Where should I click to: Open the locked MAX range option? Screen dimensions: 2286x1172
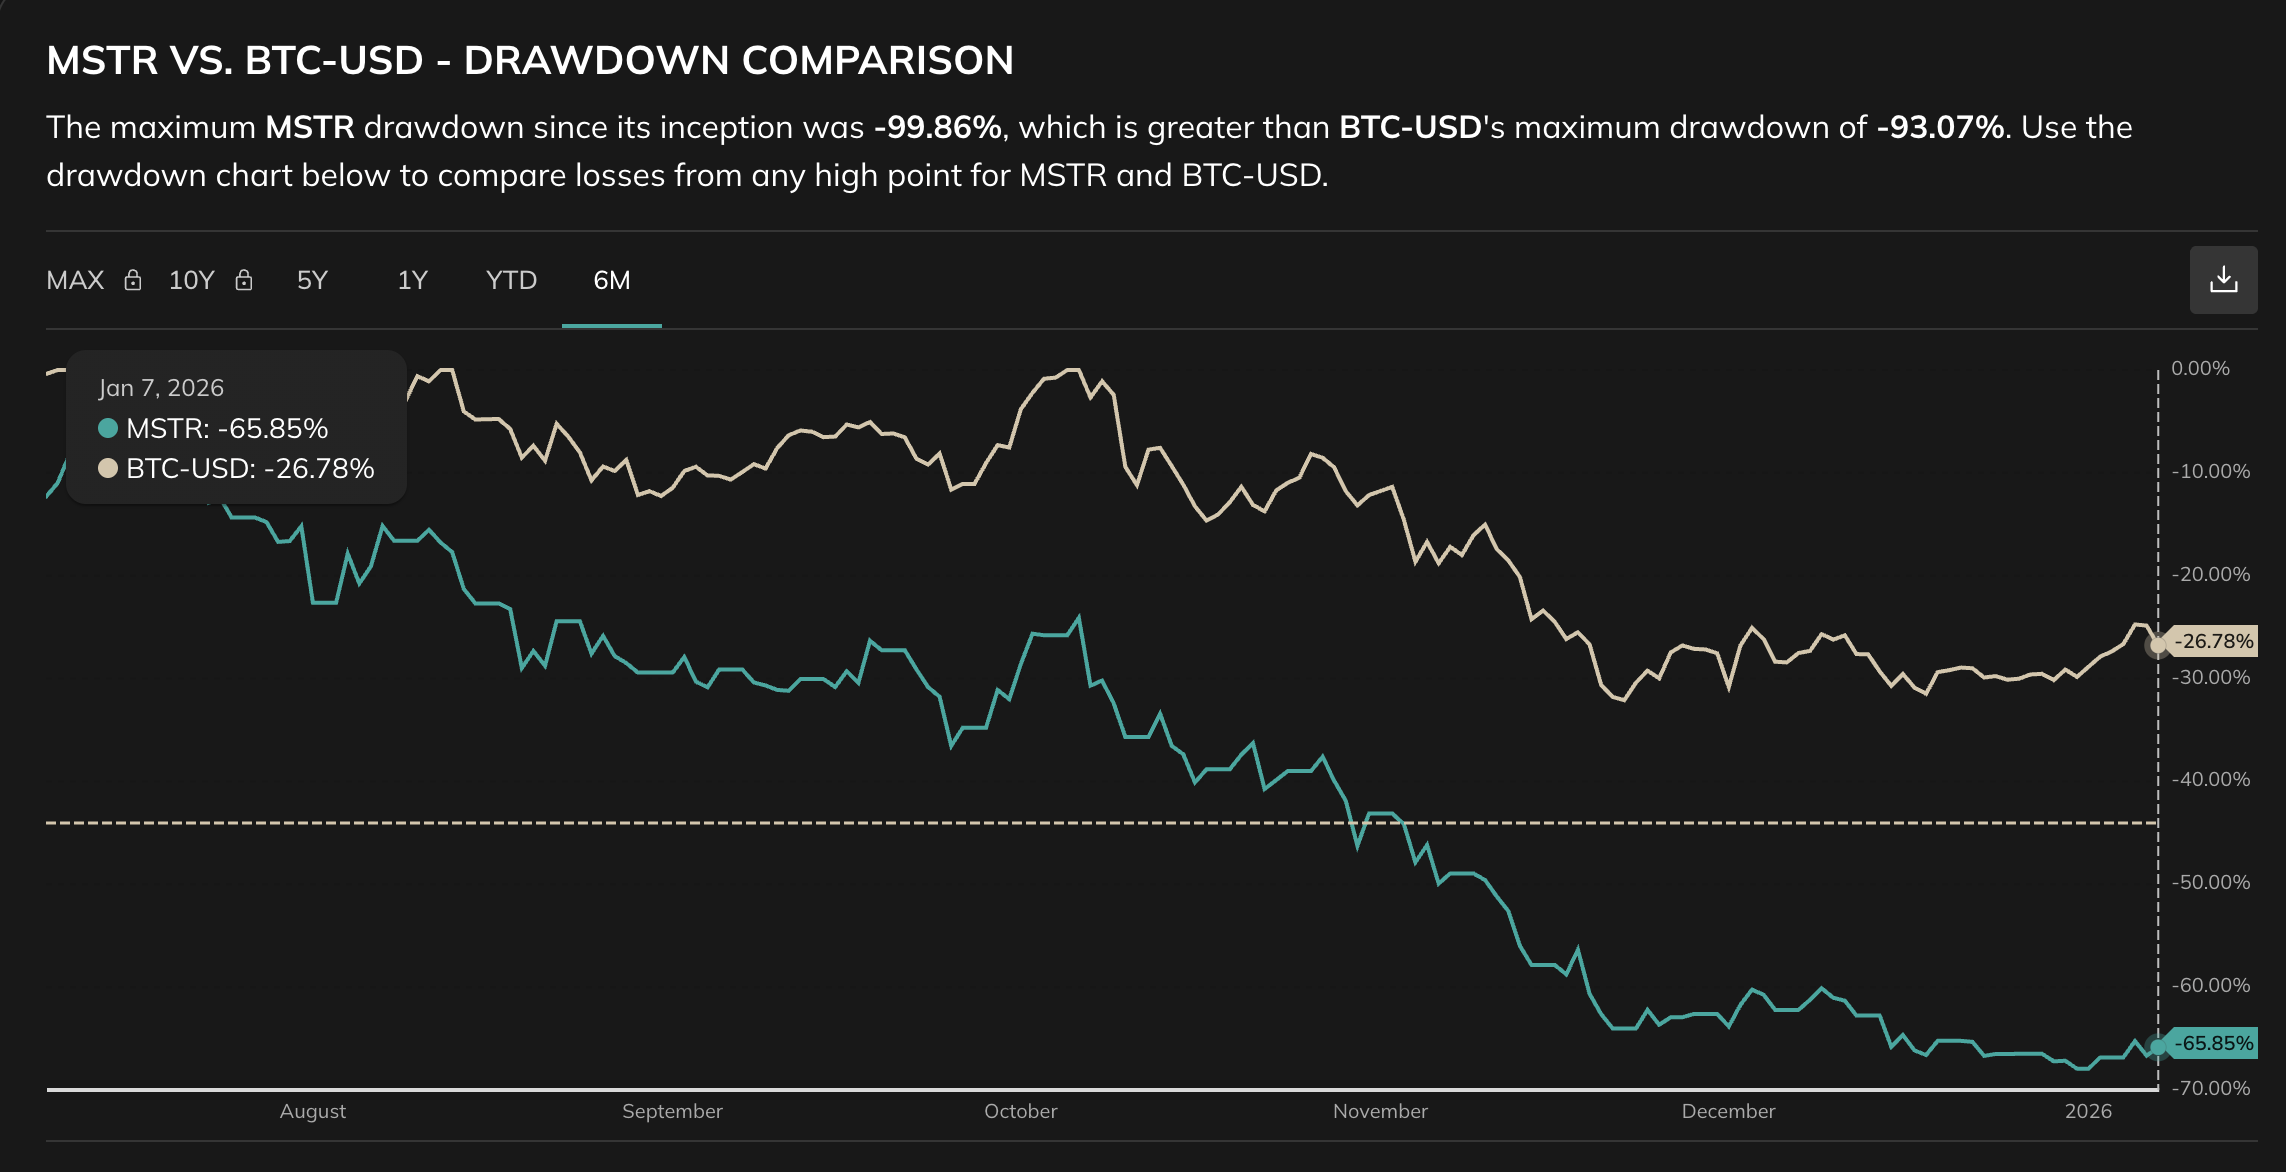pos(75,281)
